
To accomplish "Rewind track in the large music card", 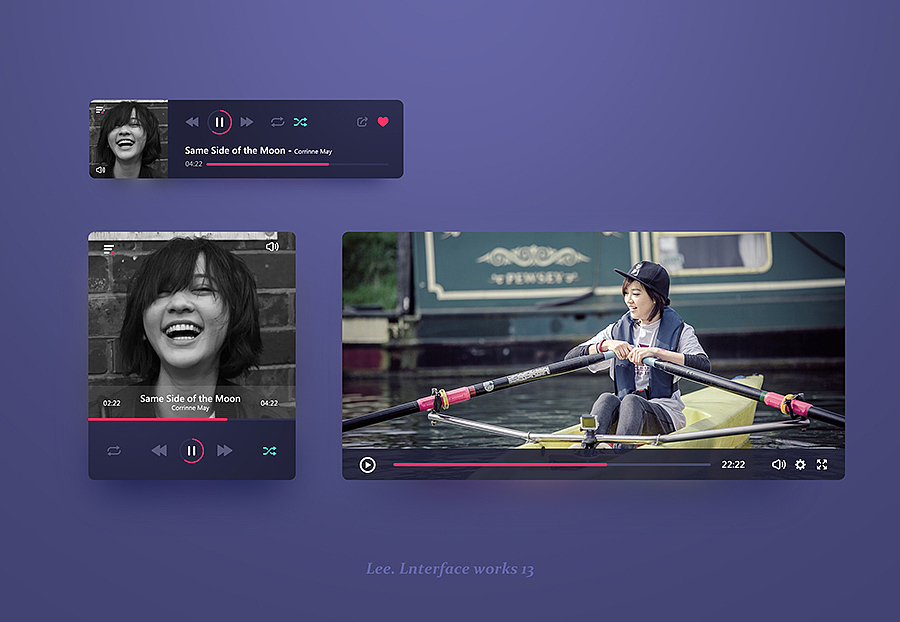I will [159, 451].
